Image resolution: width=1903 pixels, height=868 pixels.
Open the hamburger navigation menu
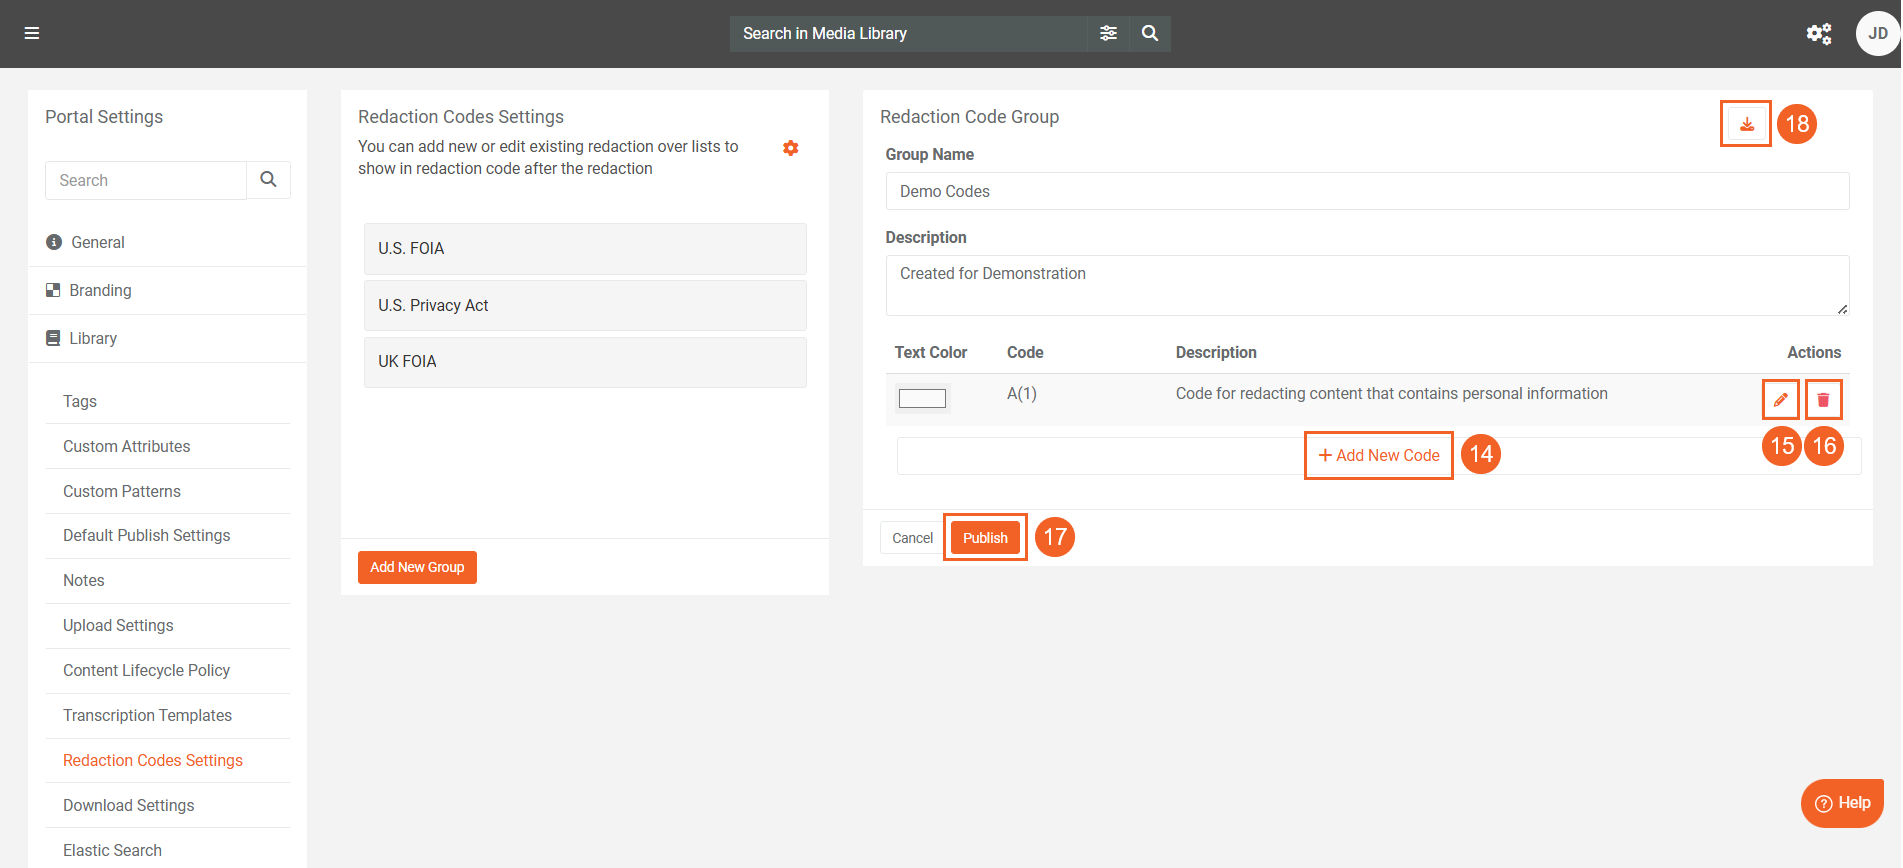[x=32, y=33]
